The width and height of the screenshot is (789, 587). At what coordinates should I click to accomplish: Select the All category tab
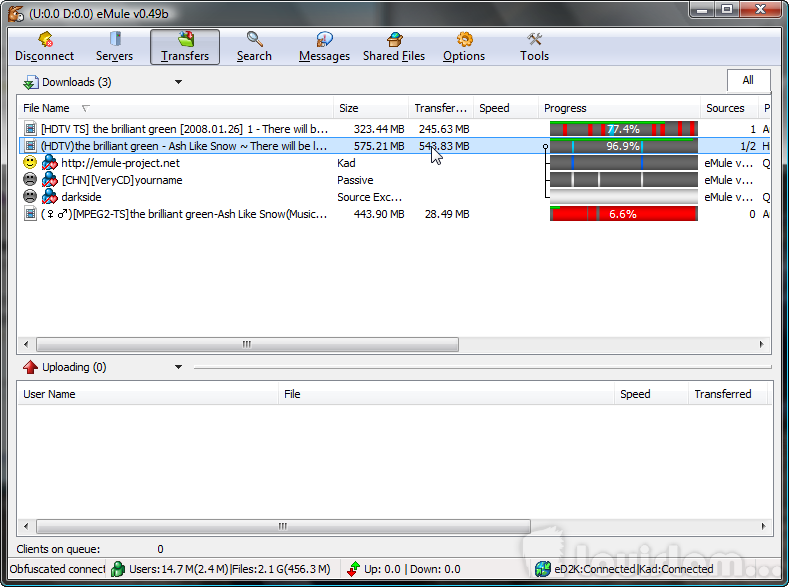[748, 80]
